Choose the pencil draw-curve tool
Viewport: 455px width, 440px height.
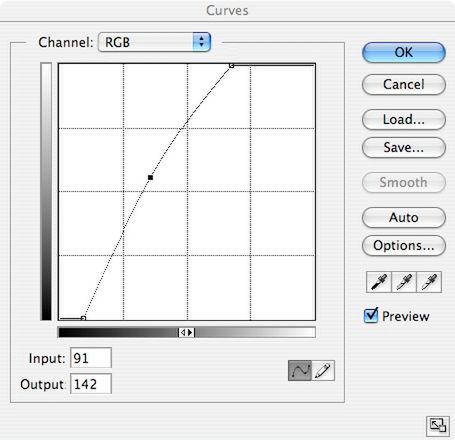(323, 370)
